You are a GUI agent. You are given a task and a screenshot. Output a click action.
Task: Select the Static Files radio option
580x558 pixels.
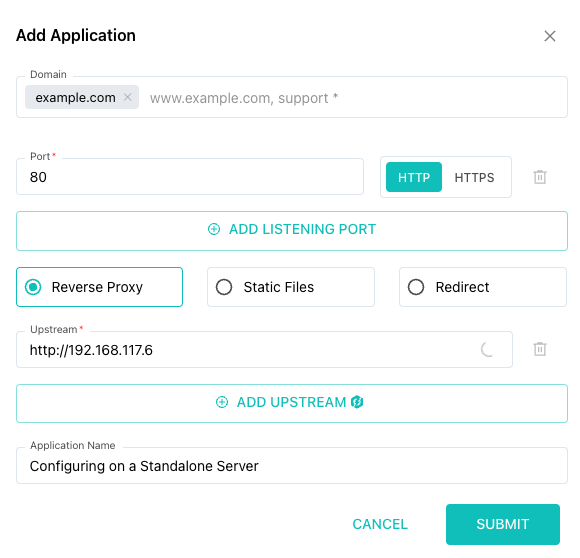291,287
